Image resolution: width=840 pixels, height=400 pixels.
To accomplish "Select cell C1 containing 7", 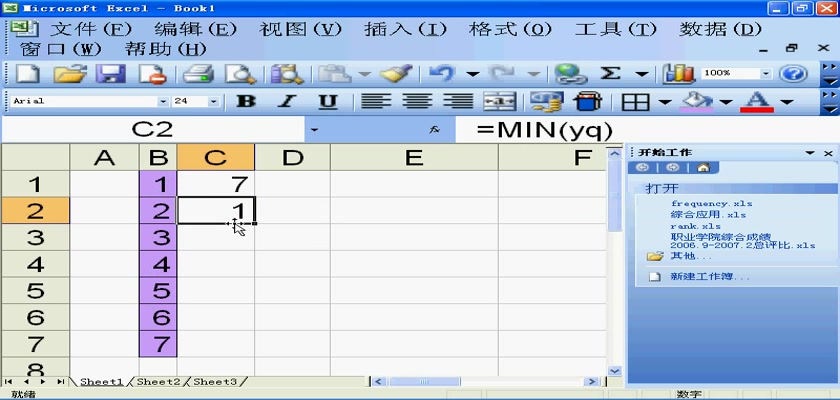I will click(215, 184).
